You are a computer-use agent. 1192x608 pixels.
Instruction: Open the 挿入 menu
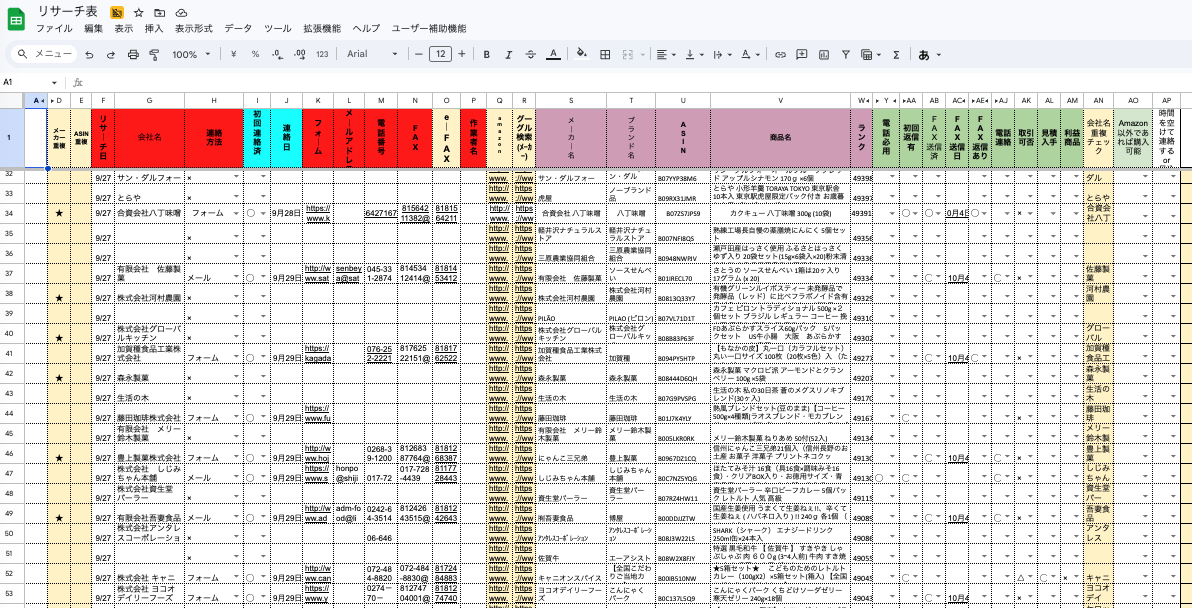pos(154,29)
